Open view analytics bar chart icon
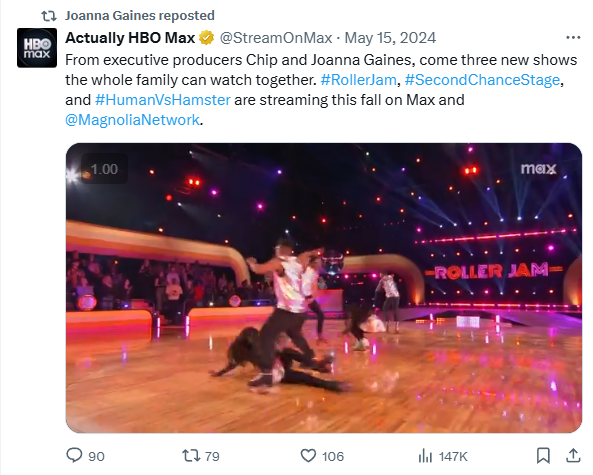 [x=425, y=456]
